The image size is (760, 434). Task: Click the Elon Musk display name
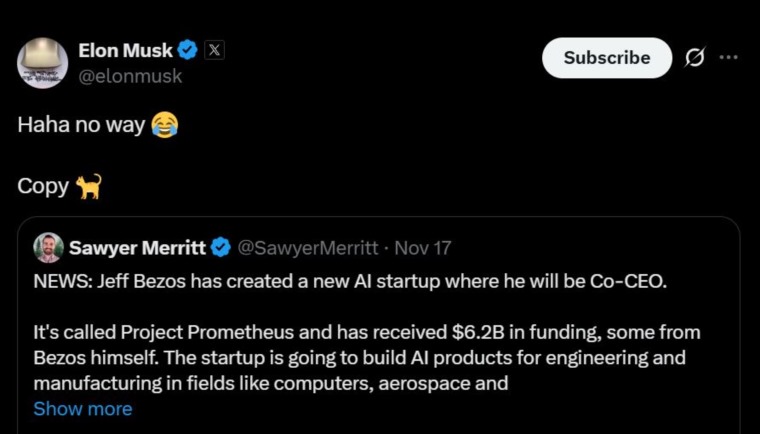click(125, 50)
